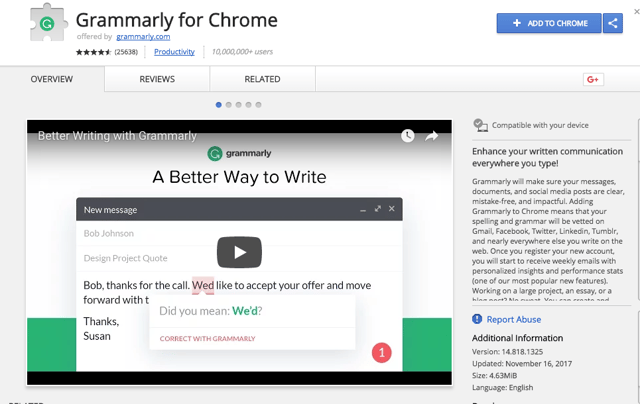Click the Language: English text
The height and width of the screenshot is (404, 640).
(x=502, y=388)
